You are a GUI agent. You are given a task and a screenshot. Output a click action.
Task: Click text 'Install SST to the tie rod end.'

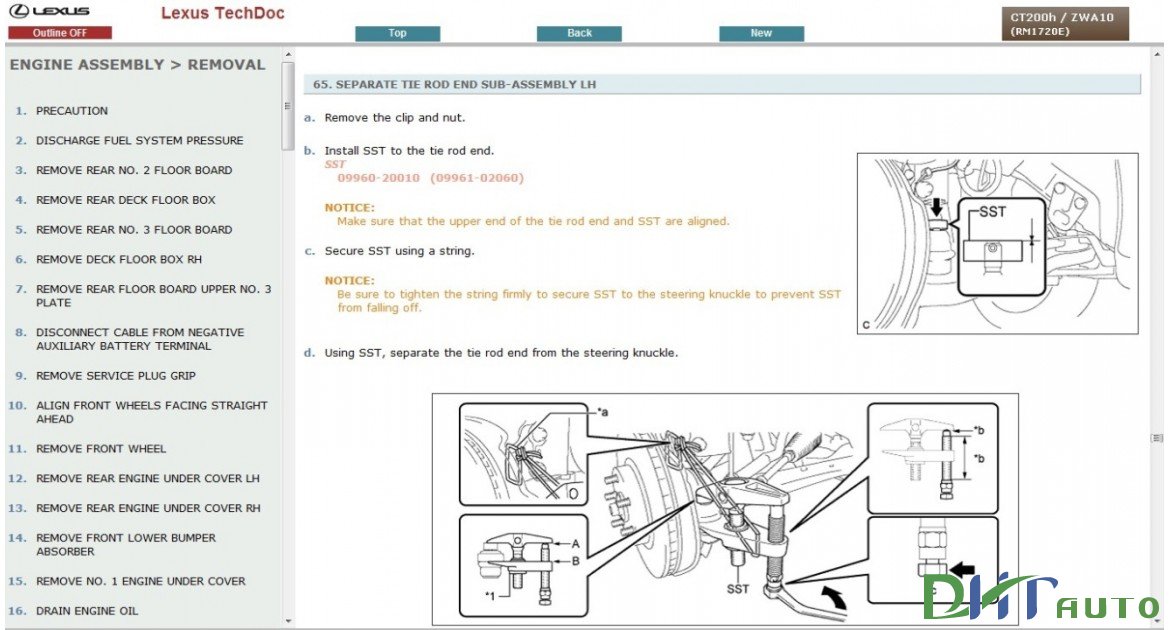(409, 151)
